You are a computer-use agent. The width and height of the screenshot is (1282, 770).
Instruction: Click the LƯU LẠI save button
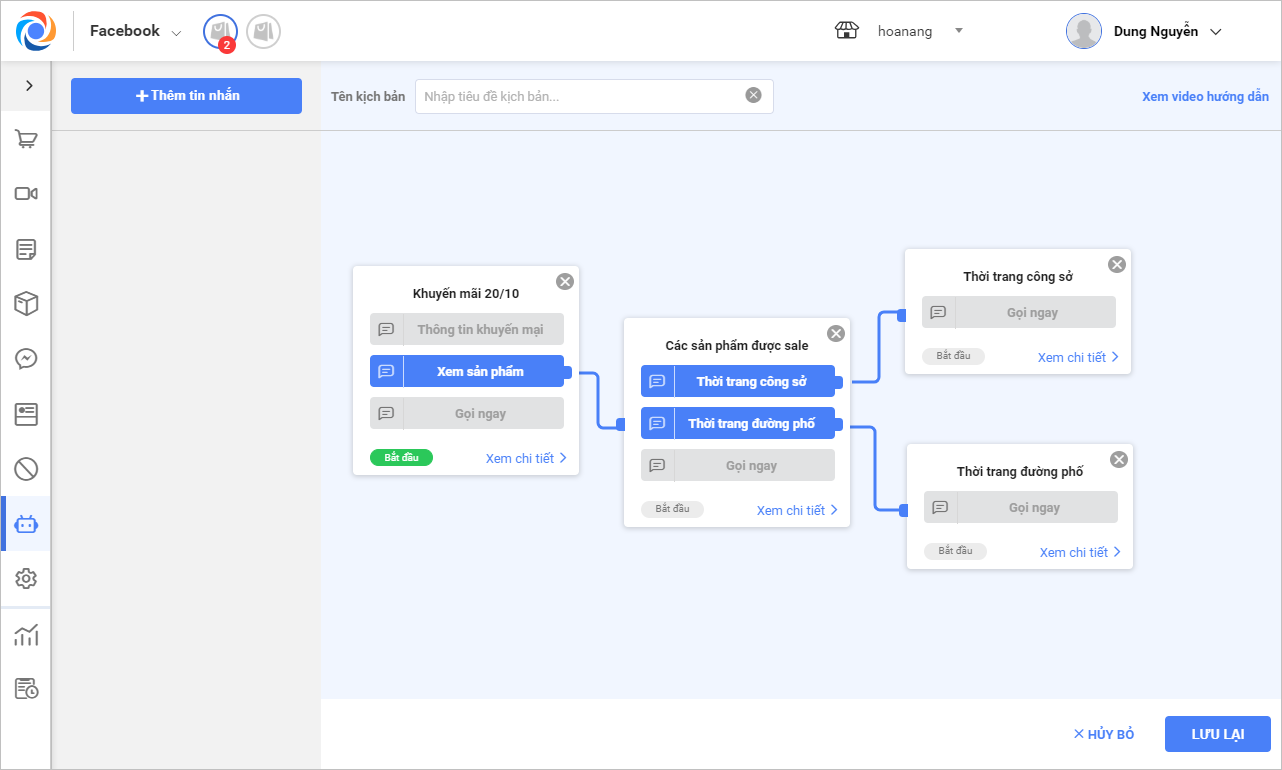(x=1217, y=734)
